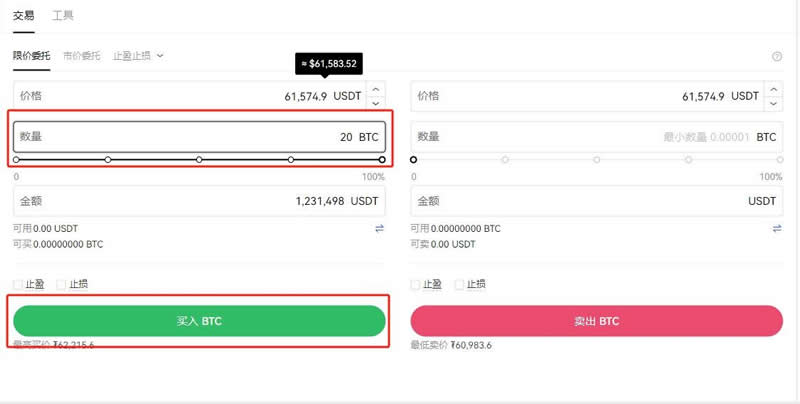Image resolution: width=800 pixels, height=404 pixels.
Task: Click the buy-side transfer arrows icon
Action: pyautogui.click(x=379, y=229)
